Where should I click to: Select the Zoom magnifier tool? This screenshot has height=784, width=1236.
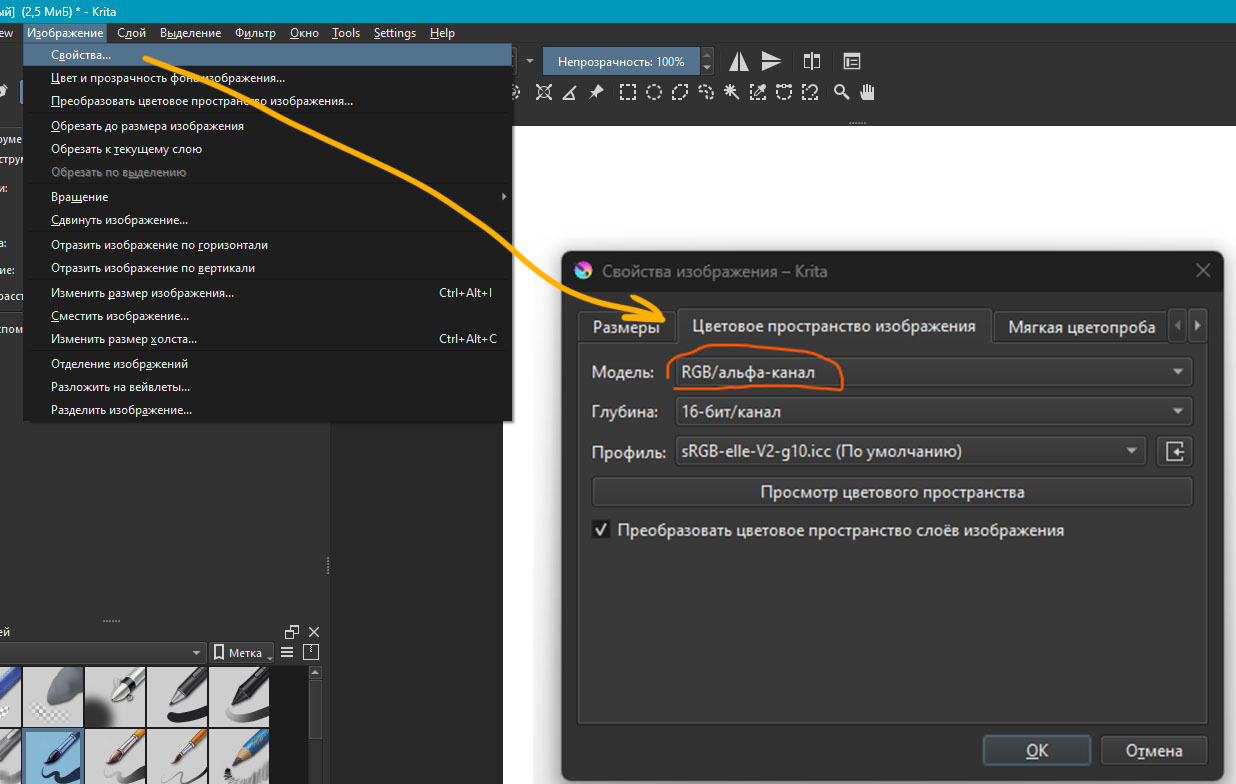tap(842, 92)
